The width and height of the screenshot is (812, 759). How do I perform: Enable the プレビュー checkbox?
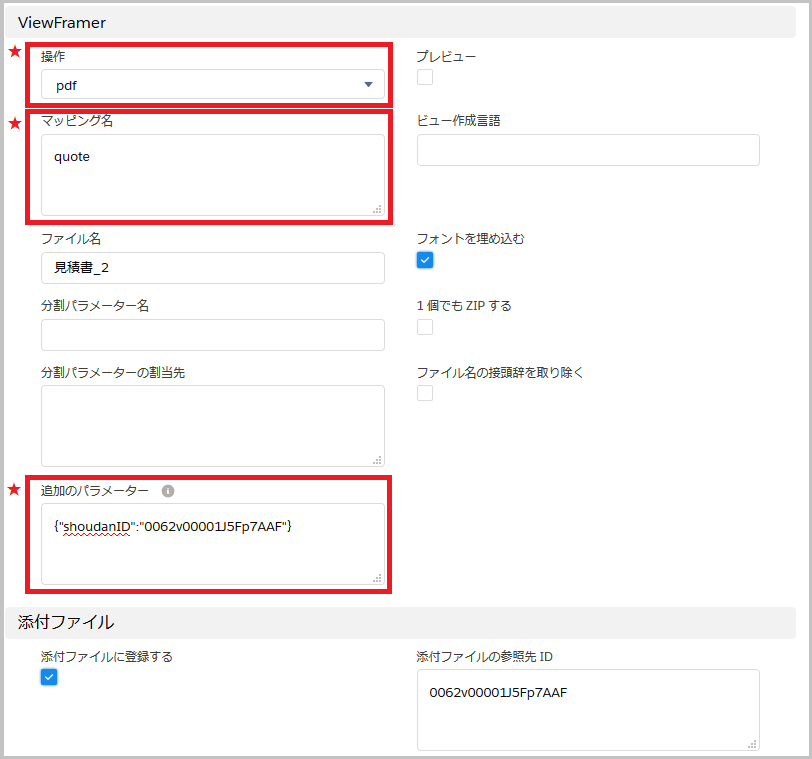click(x=425, y=77)
